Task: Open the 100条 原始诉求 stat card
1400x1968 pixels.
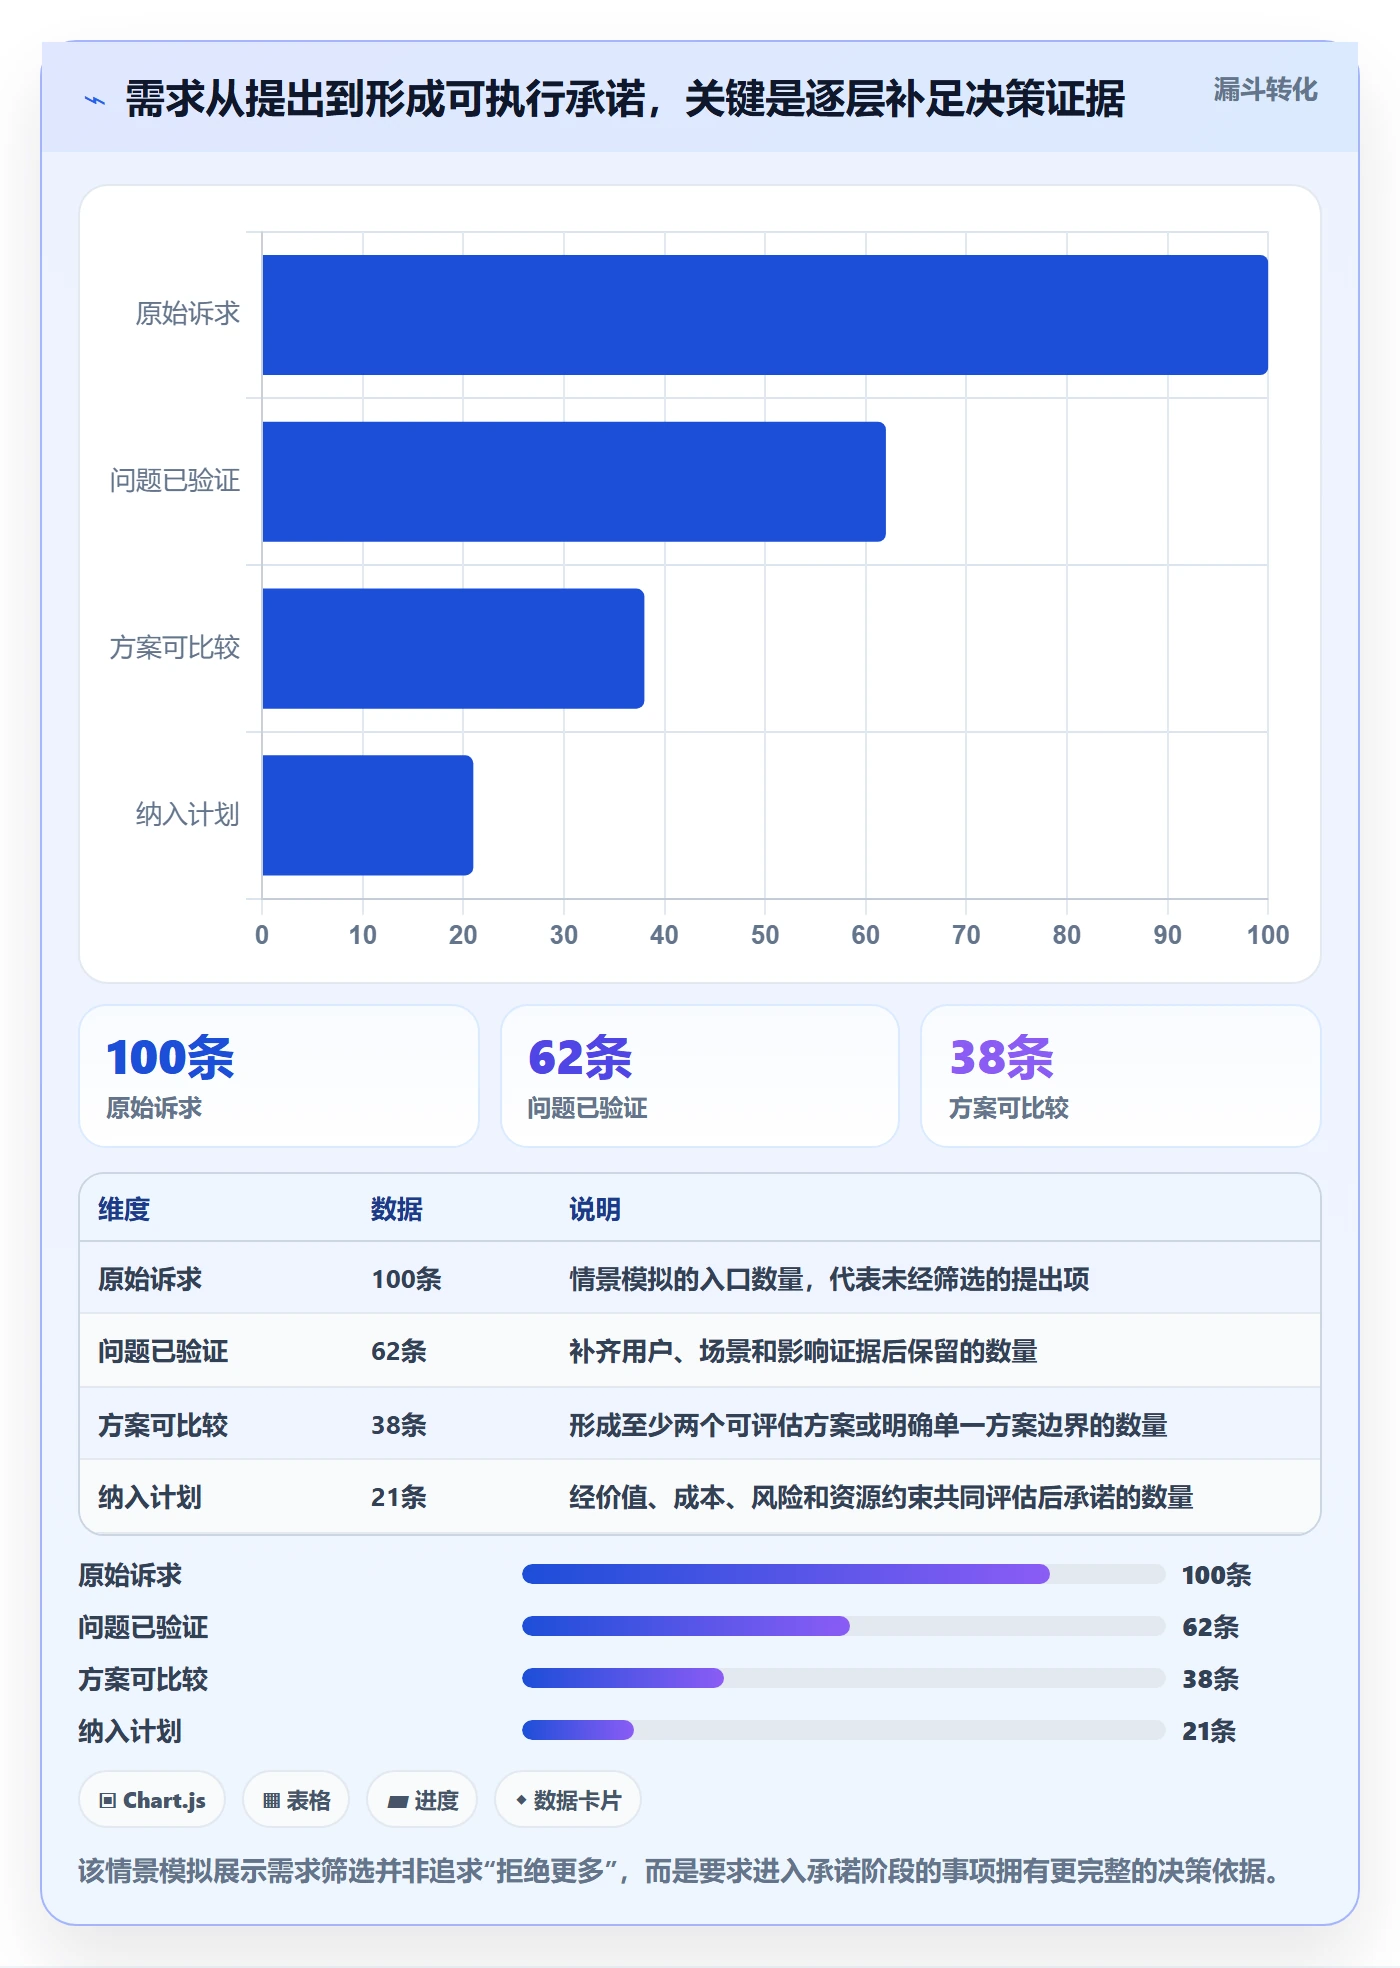Action: point(279,1076)
